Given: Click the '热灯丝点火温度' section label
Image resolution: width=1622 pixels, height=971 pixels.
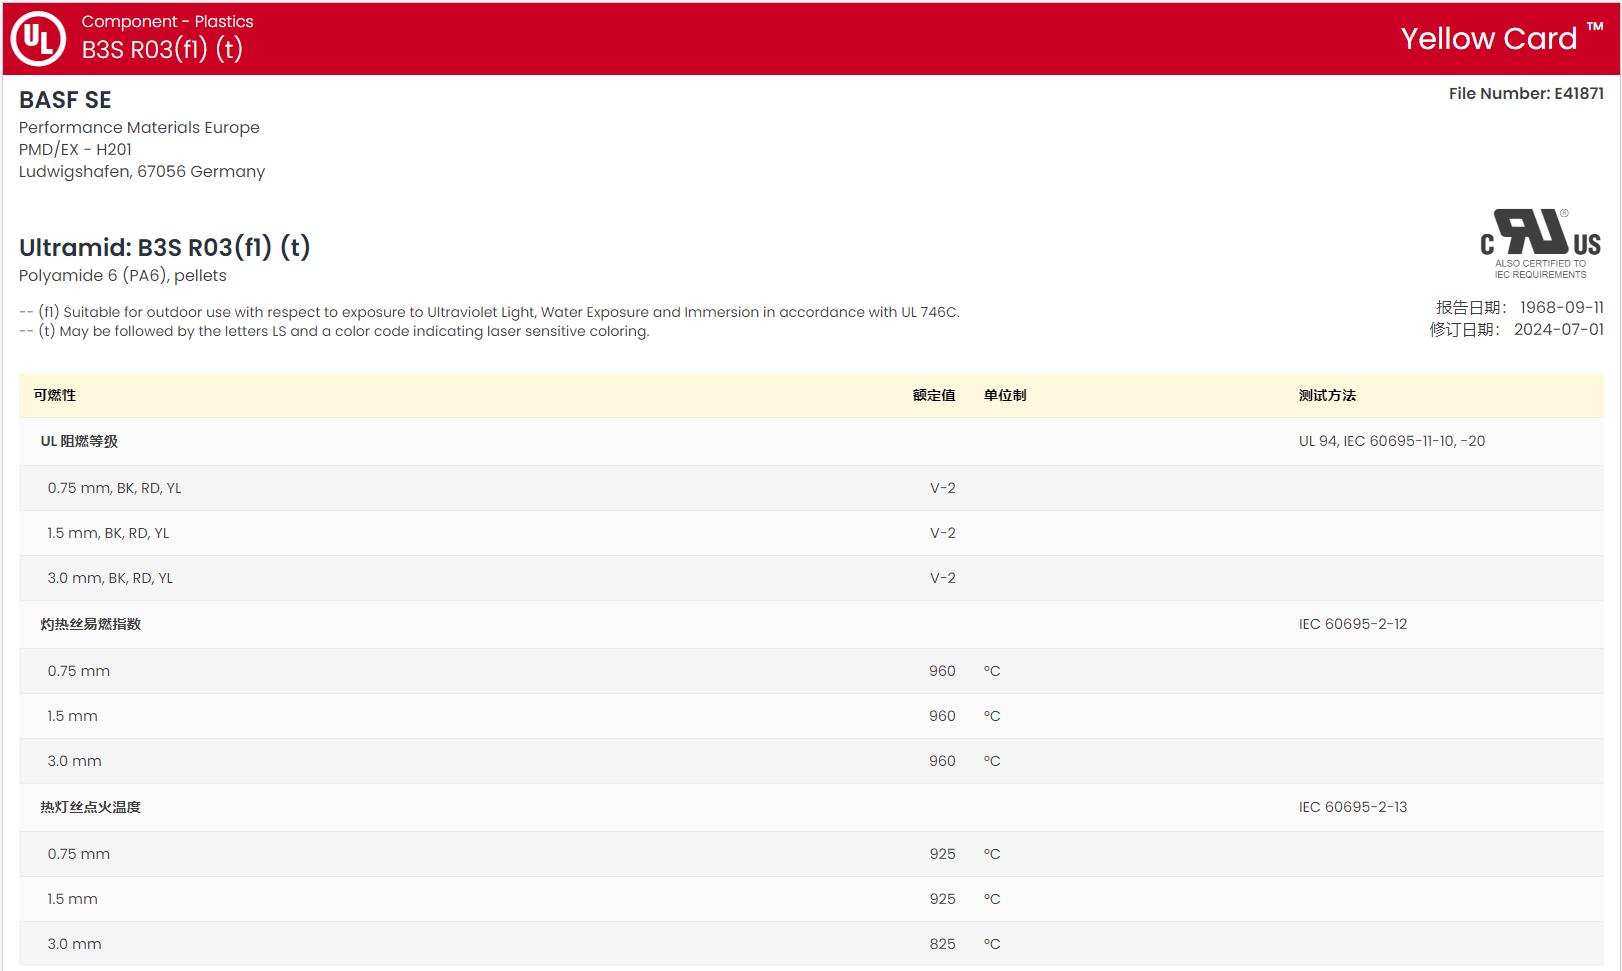Looking at the screenshot, I should (x=91, y=807).
